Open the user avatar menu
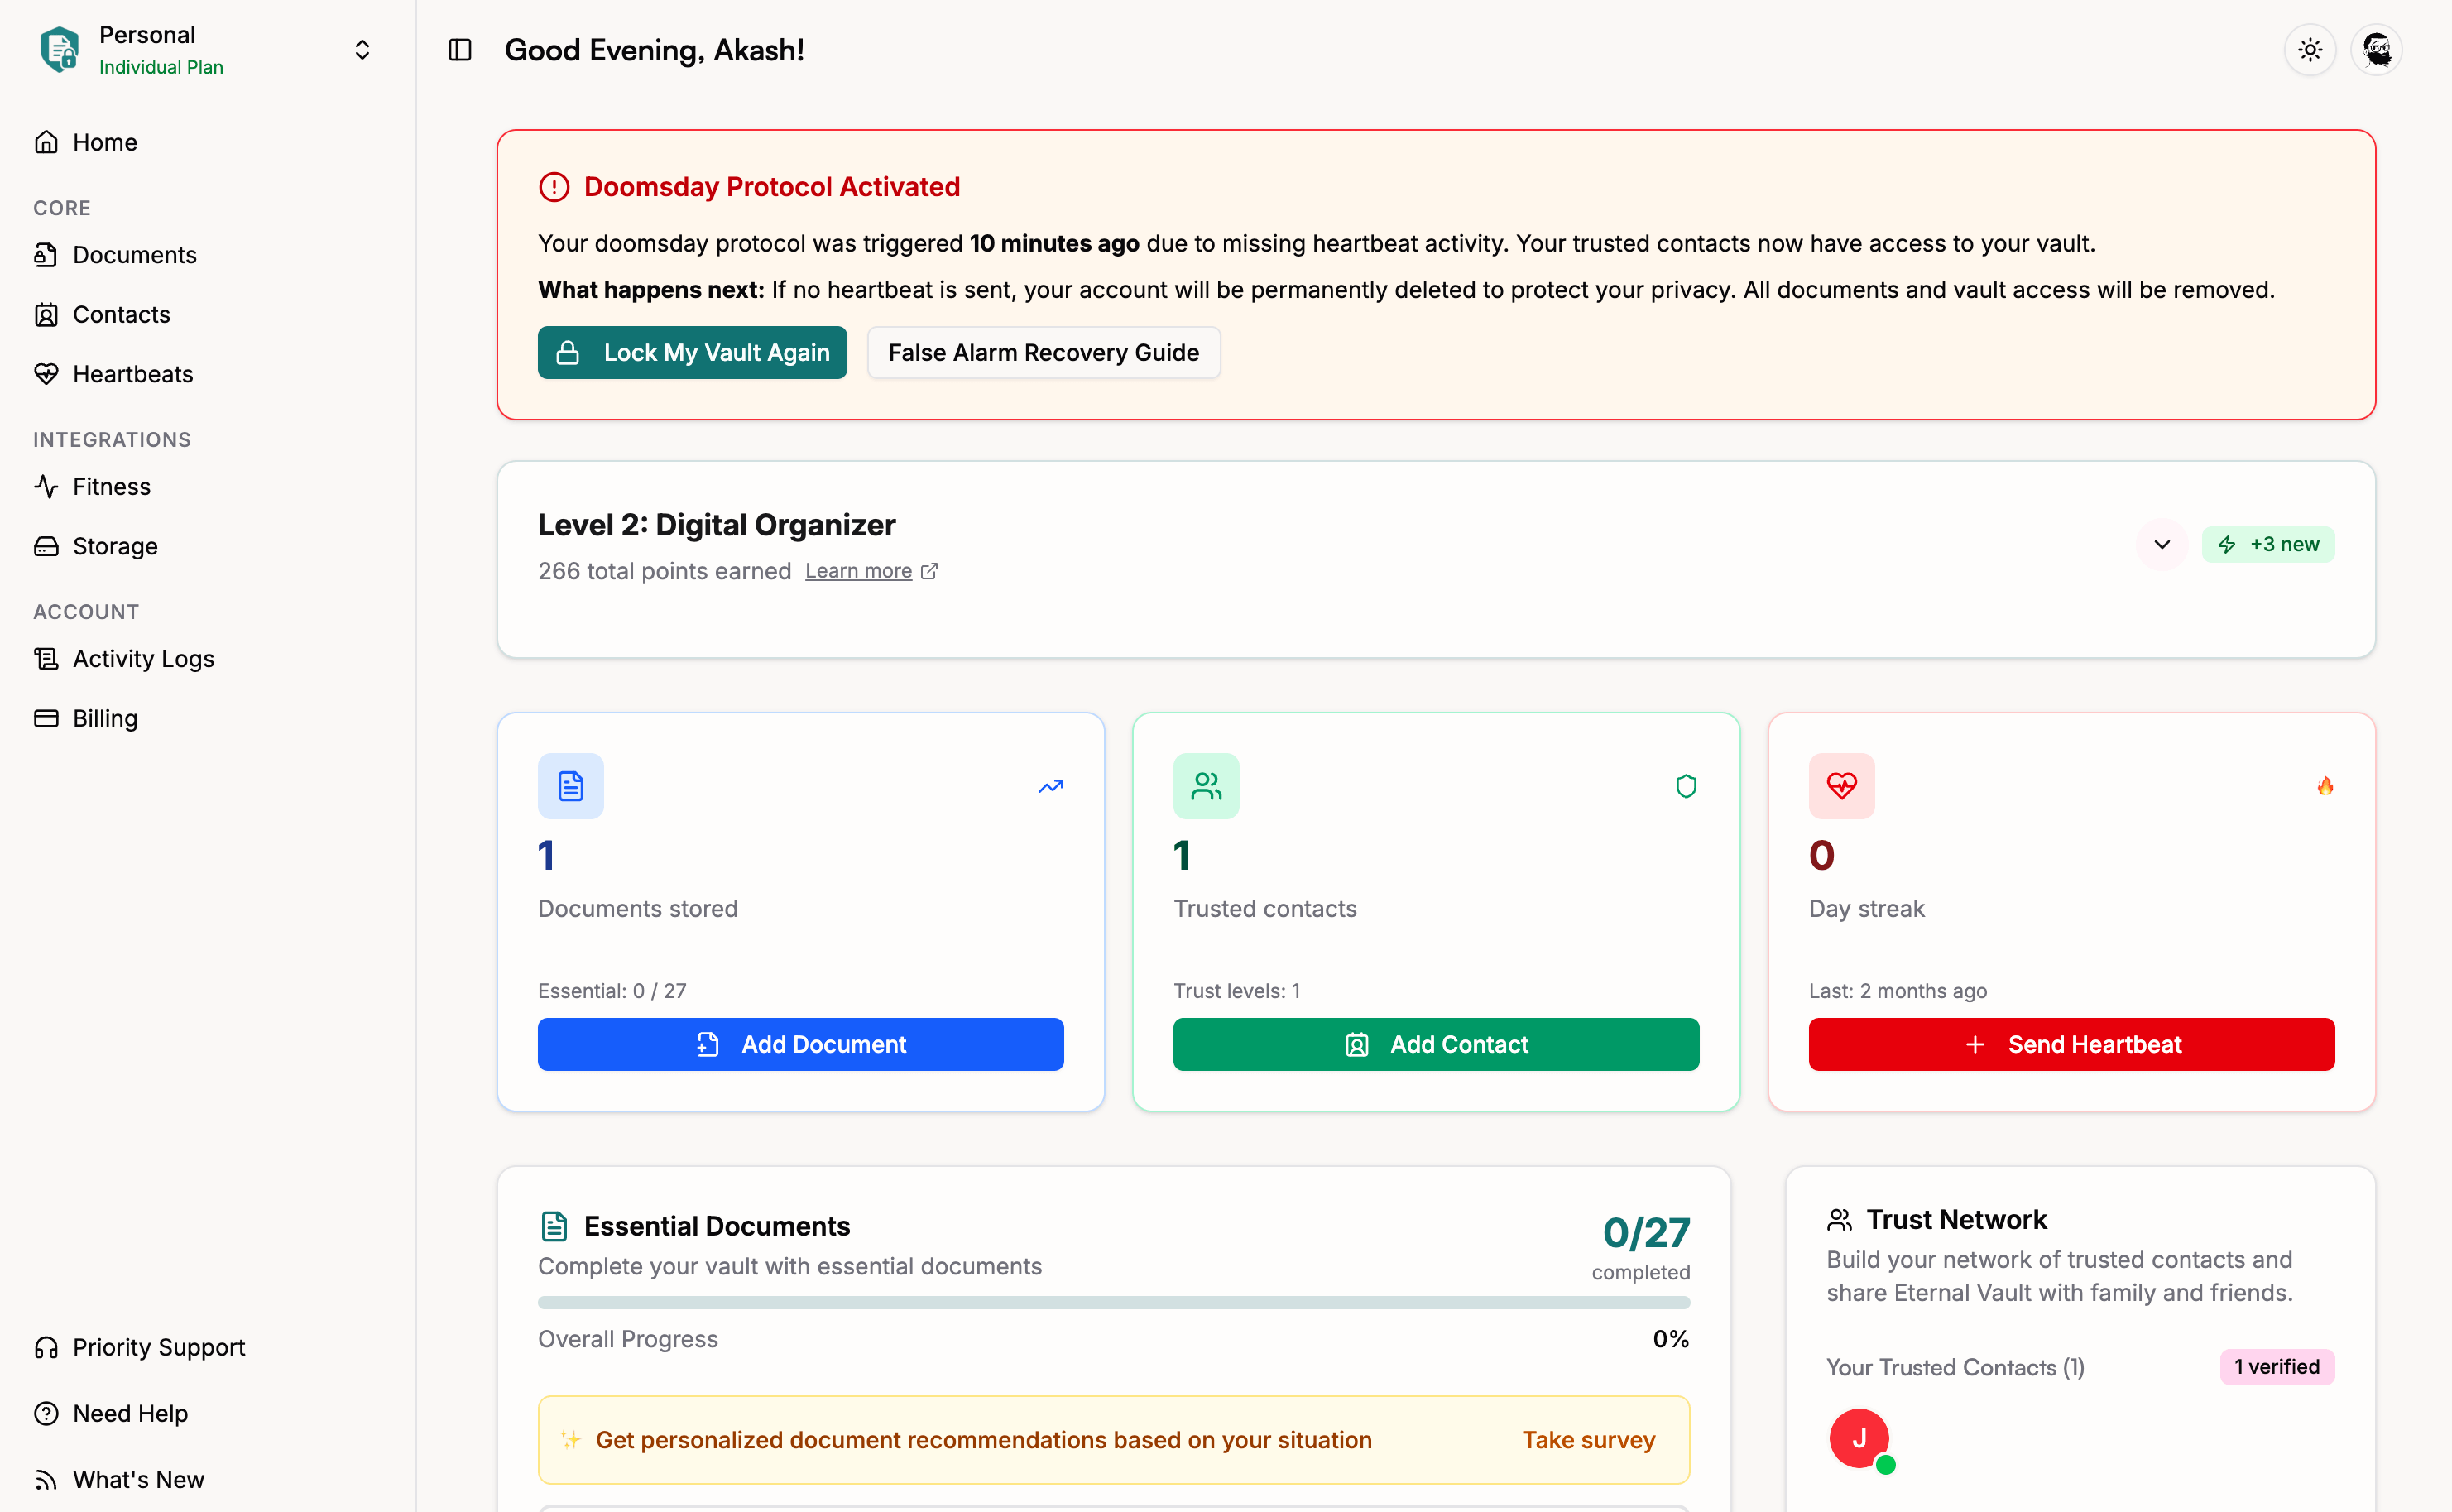Viewport: 2452px width, 1512px height. 2376,50
